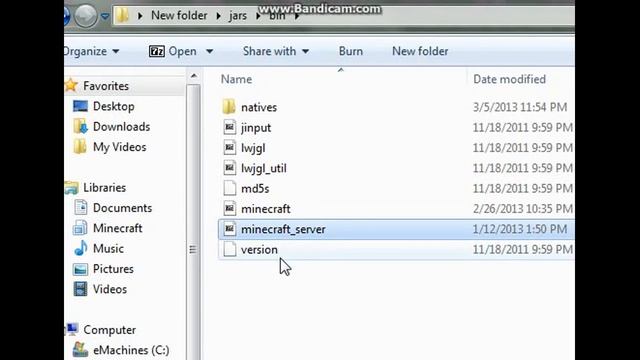Open the Organize dropdown menu
Viewport: 640px width, 360px height.
pos(91,51)
